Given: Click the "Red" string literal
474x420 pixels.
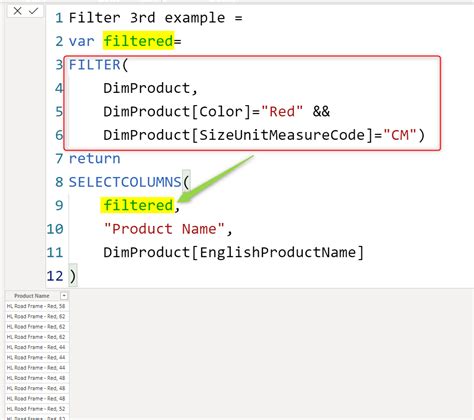Looking at the screenshot, I should (282, 111).
